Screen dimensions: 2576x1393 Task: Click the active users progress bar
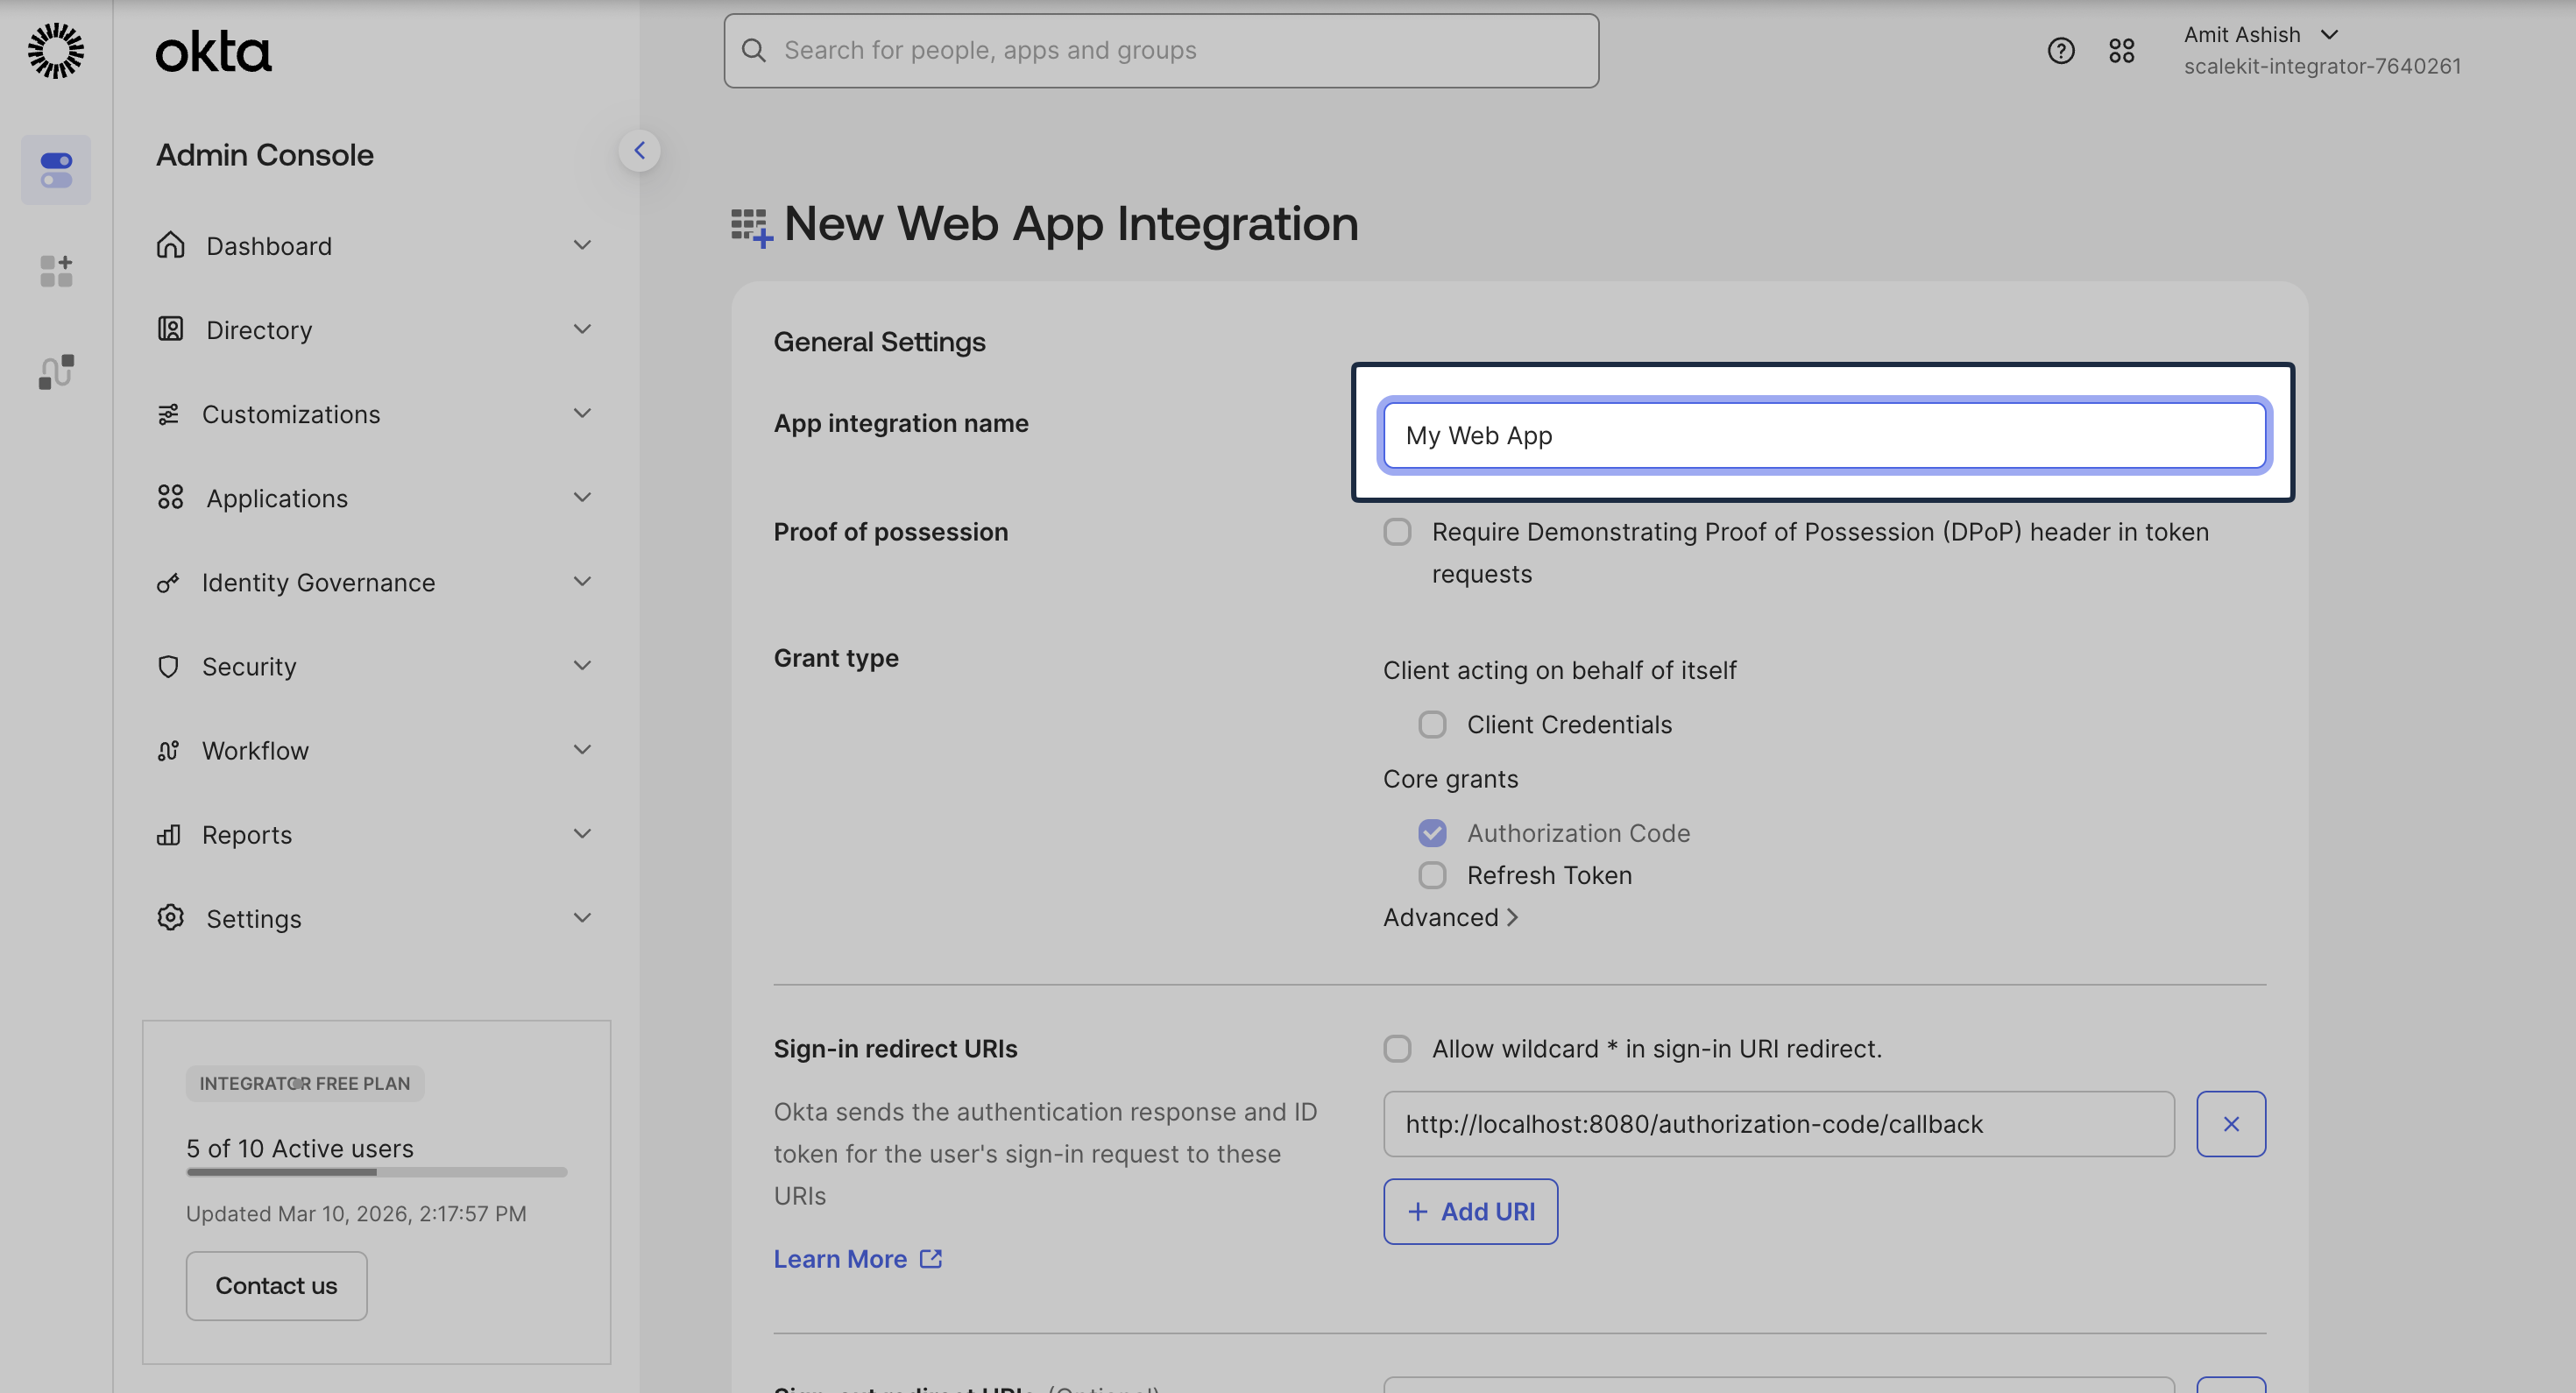(375, 1174)
